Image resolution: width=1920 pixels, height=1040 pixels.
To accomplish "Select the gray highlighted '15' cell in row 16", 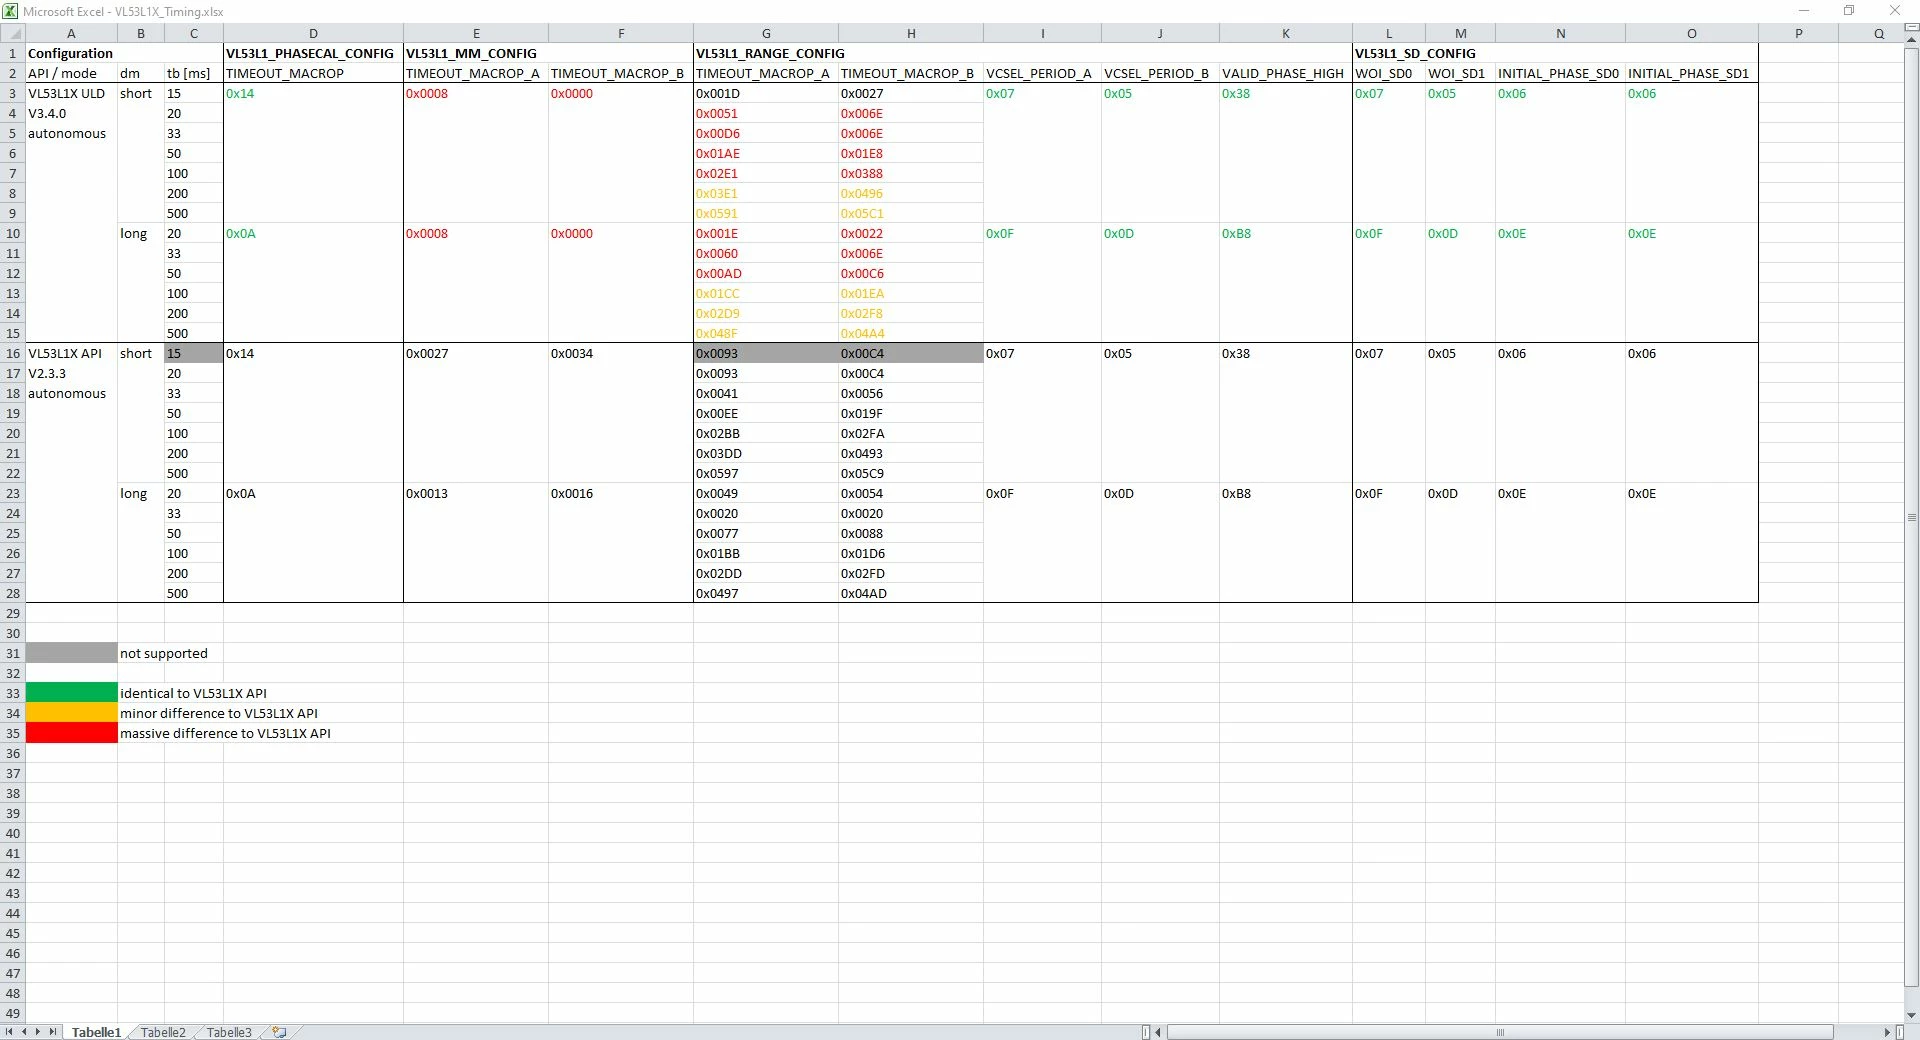I will (194, 353).
